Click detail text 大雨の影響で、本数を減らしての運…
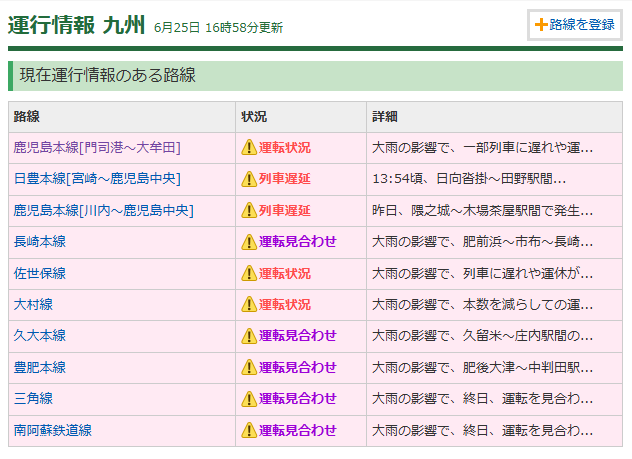 click(x=482, y=305)
